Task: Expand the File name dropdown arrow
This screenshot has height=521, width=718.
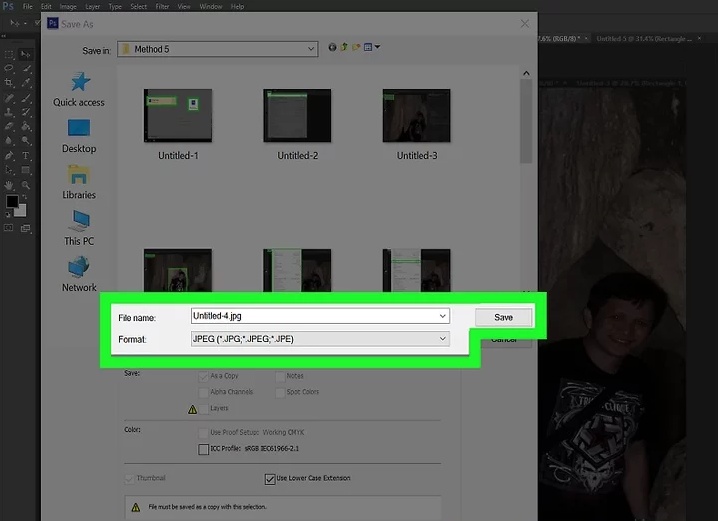Action: [442, 316]
